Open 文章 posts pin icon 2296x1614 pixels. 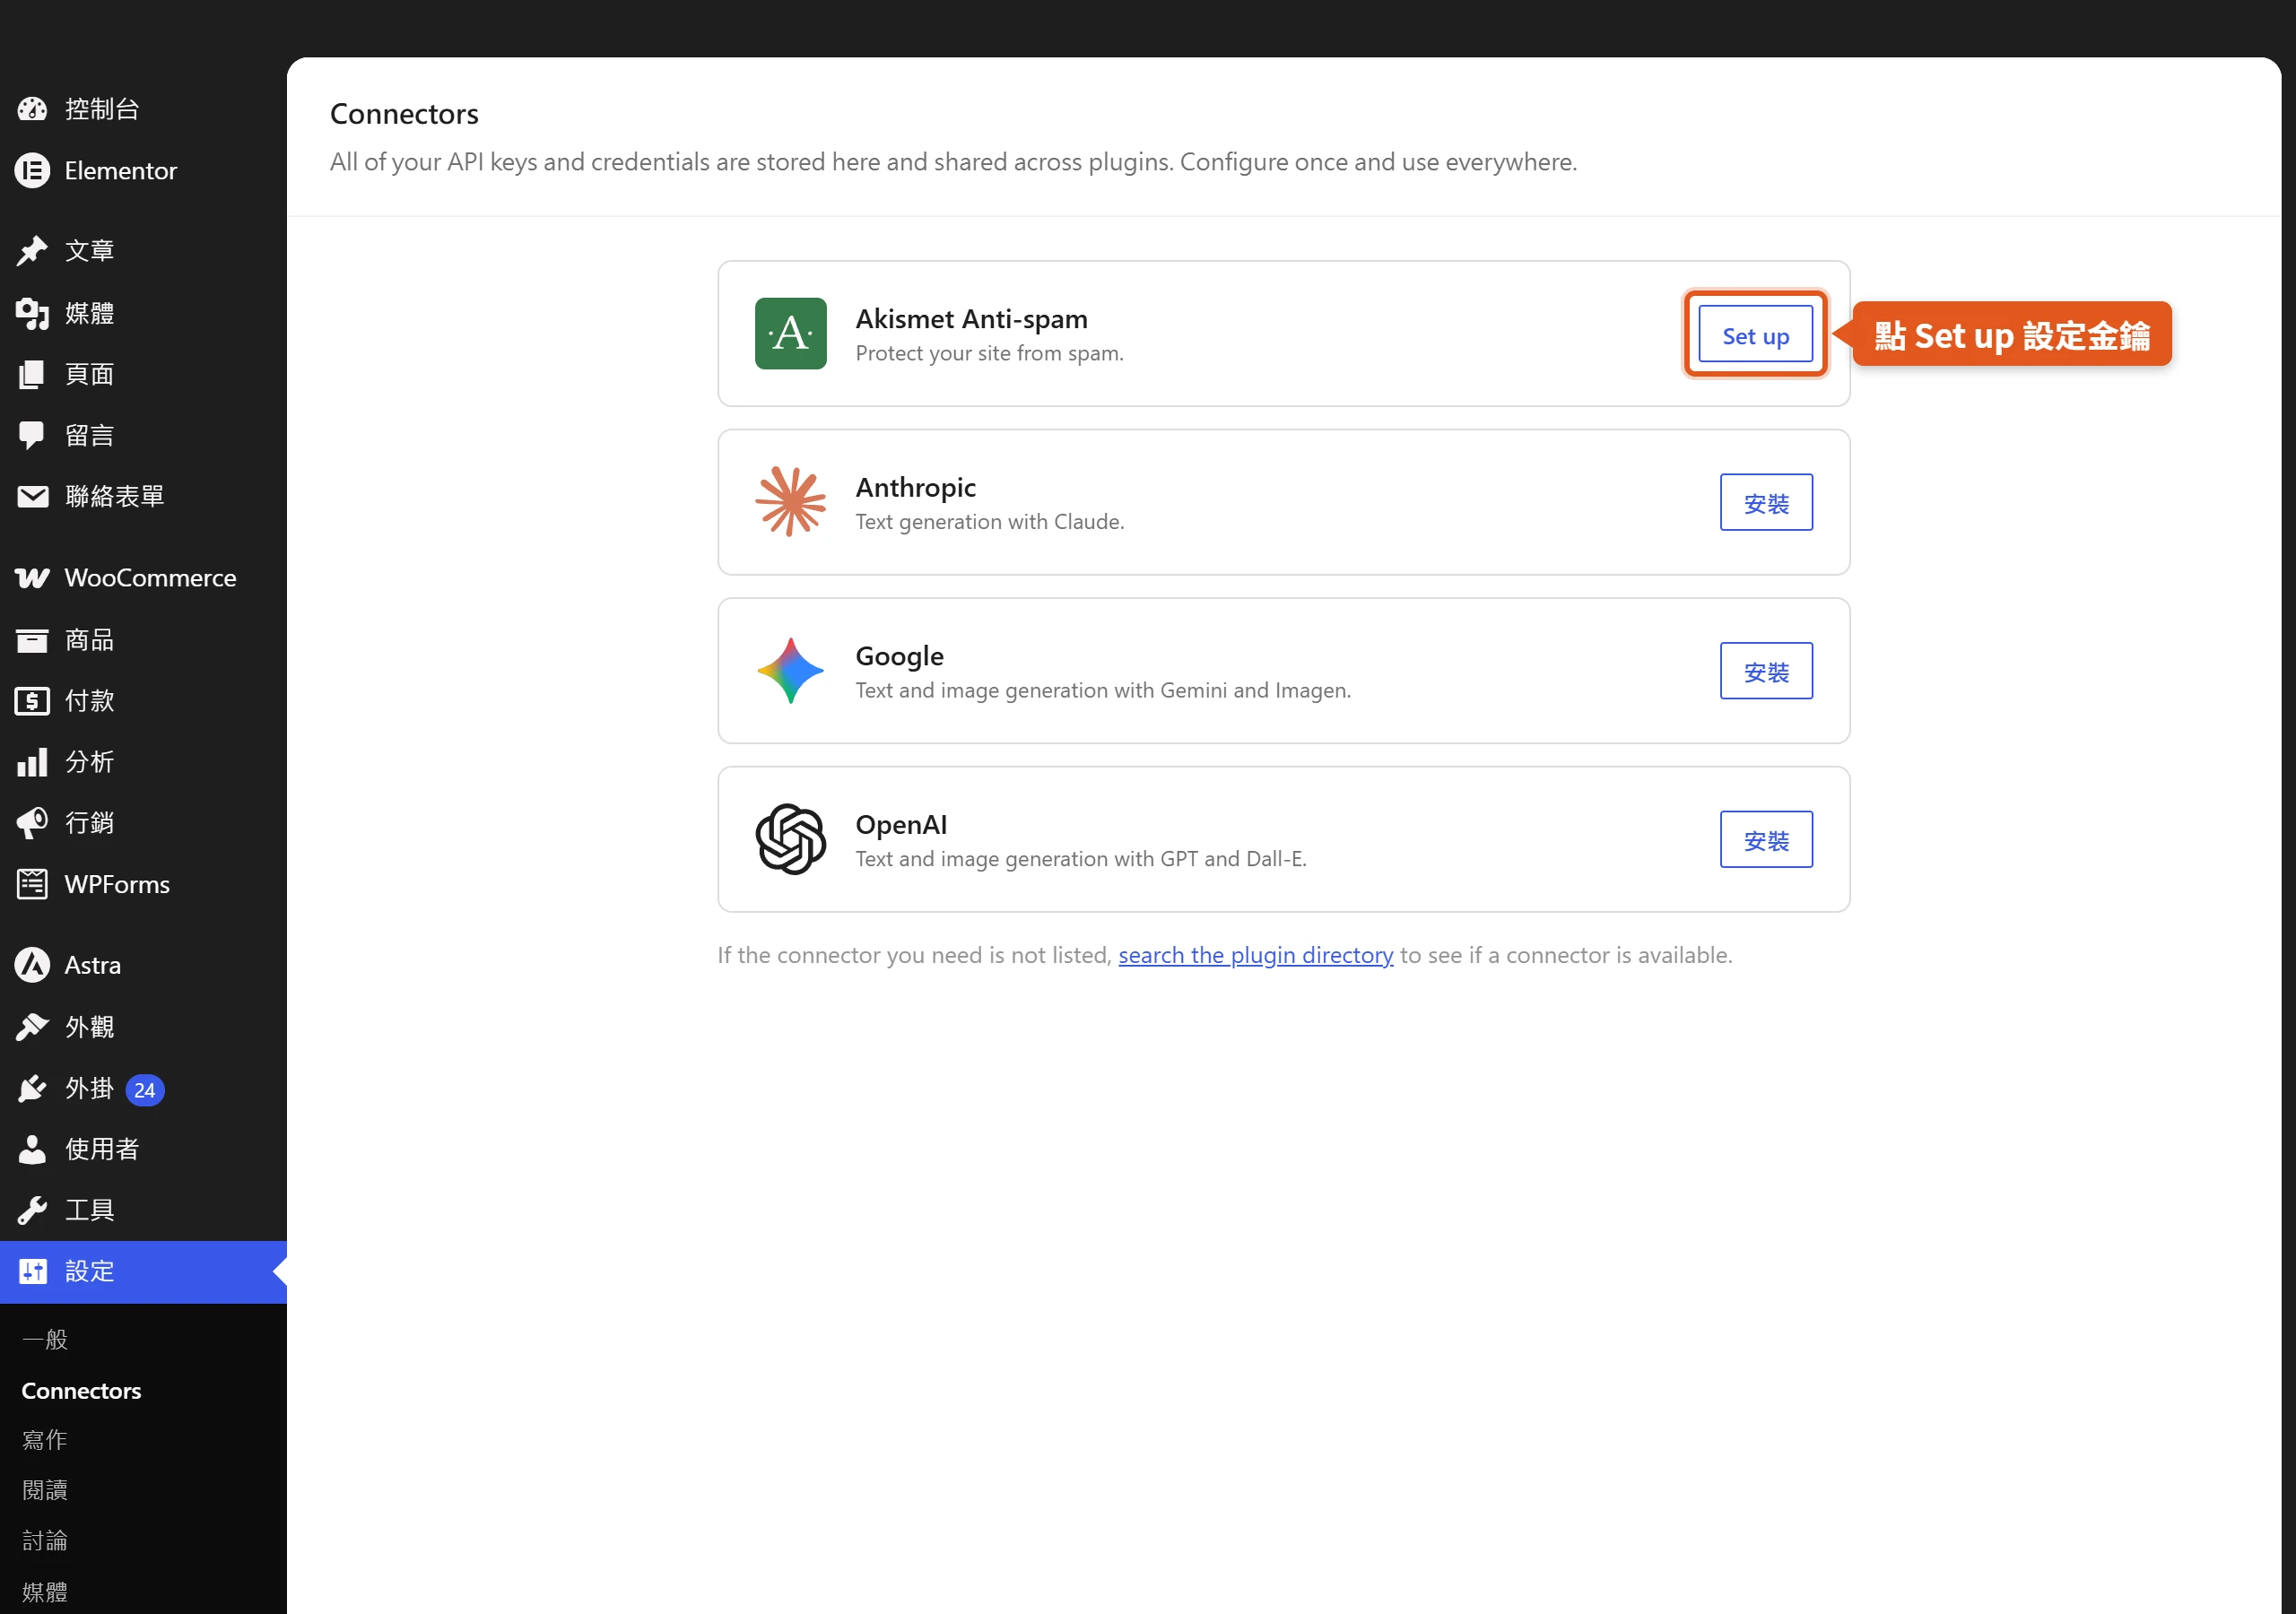[32, 251]
